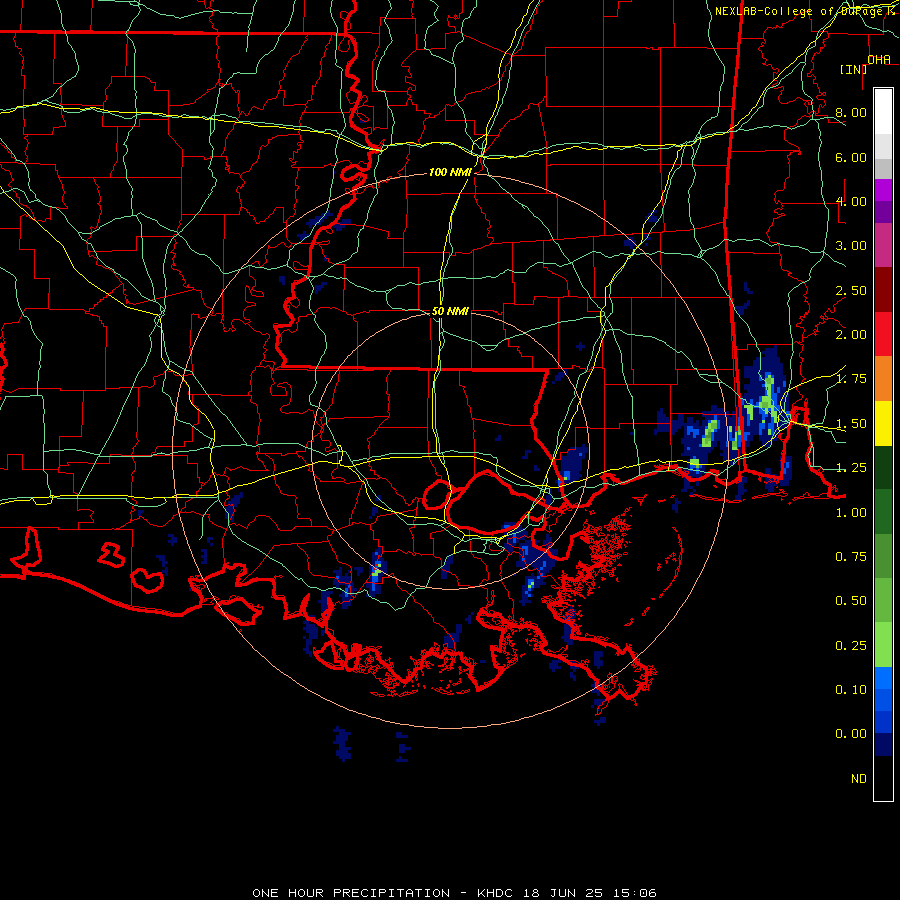Click the 8.00 legend value
This screenshot has height=900, width=900.
[851, 112]
